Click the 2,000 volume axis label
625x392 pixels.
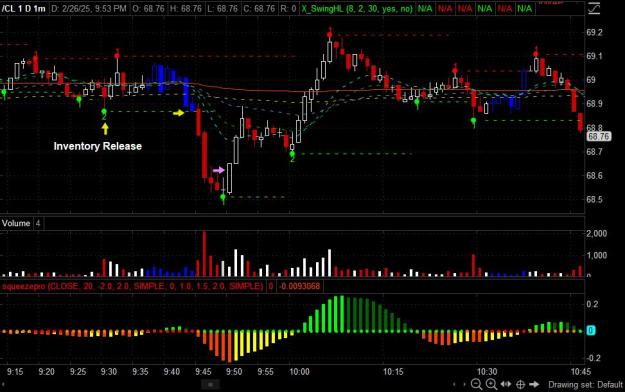click(597, 234)
